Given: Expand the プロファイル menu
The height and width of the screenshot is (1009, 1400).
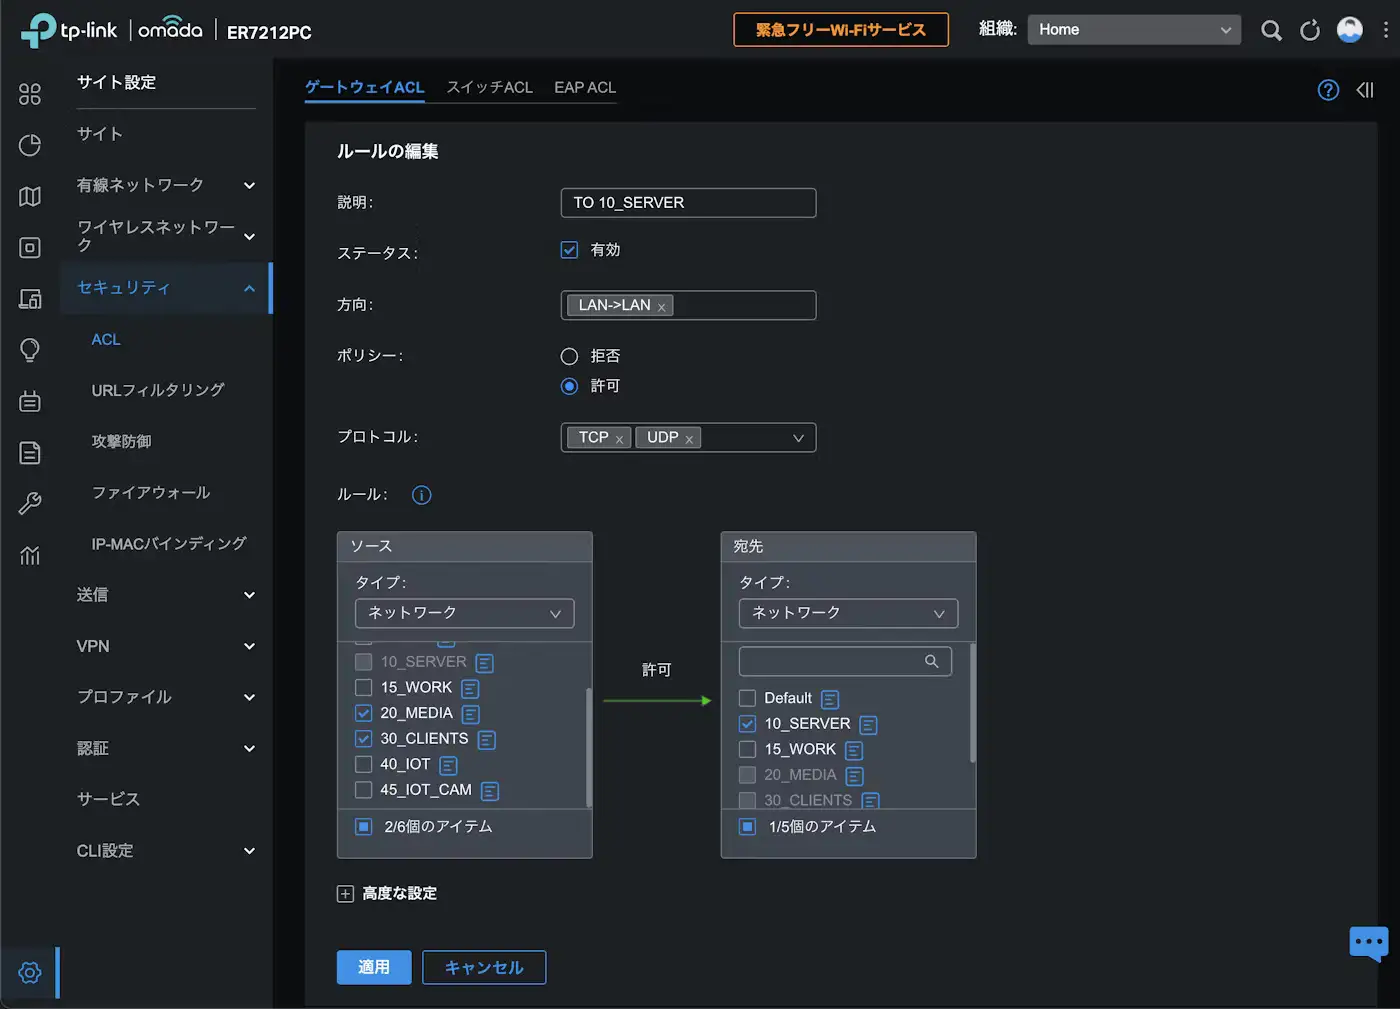Looking at the screenshot, I should 166,697.
